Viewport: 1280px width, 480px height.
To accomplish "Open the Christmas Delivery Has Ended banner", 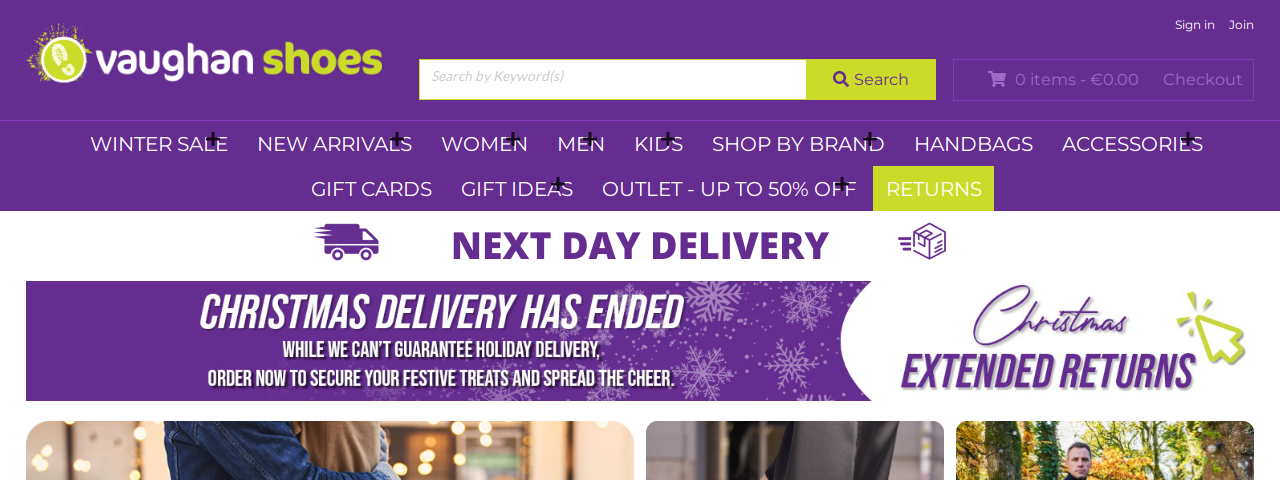I will [448, 341].
